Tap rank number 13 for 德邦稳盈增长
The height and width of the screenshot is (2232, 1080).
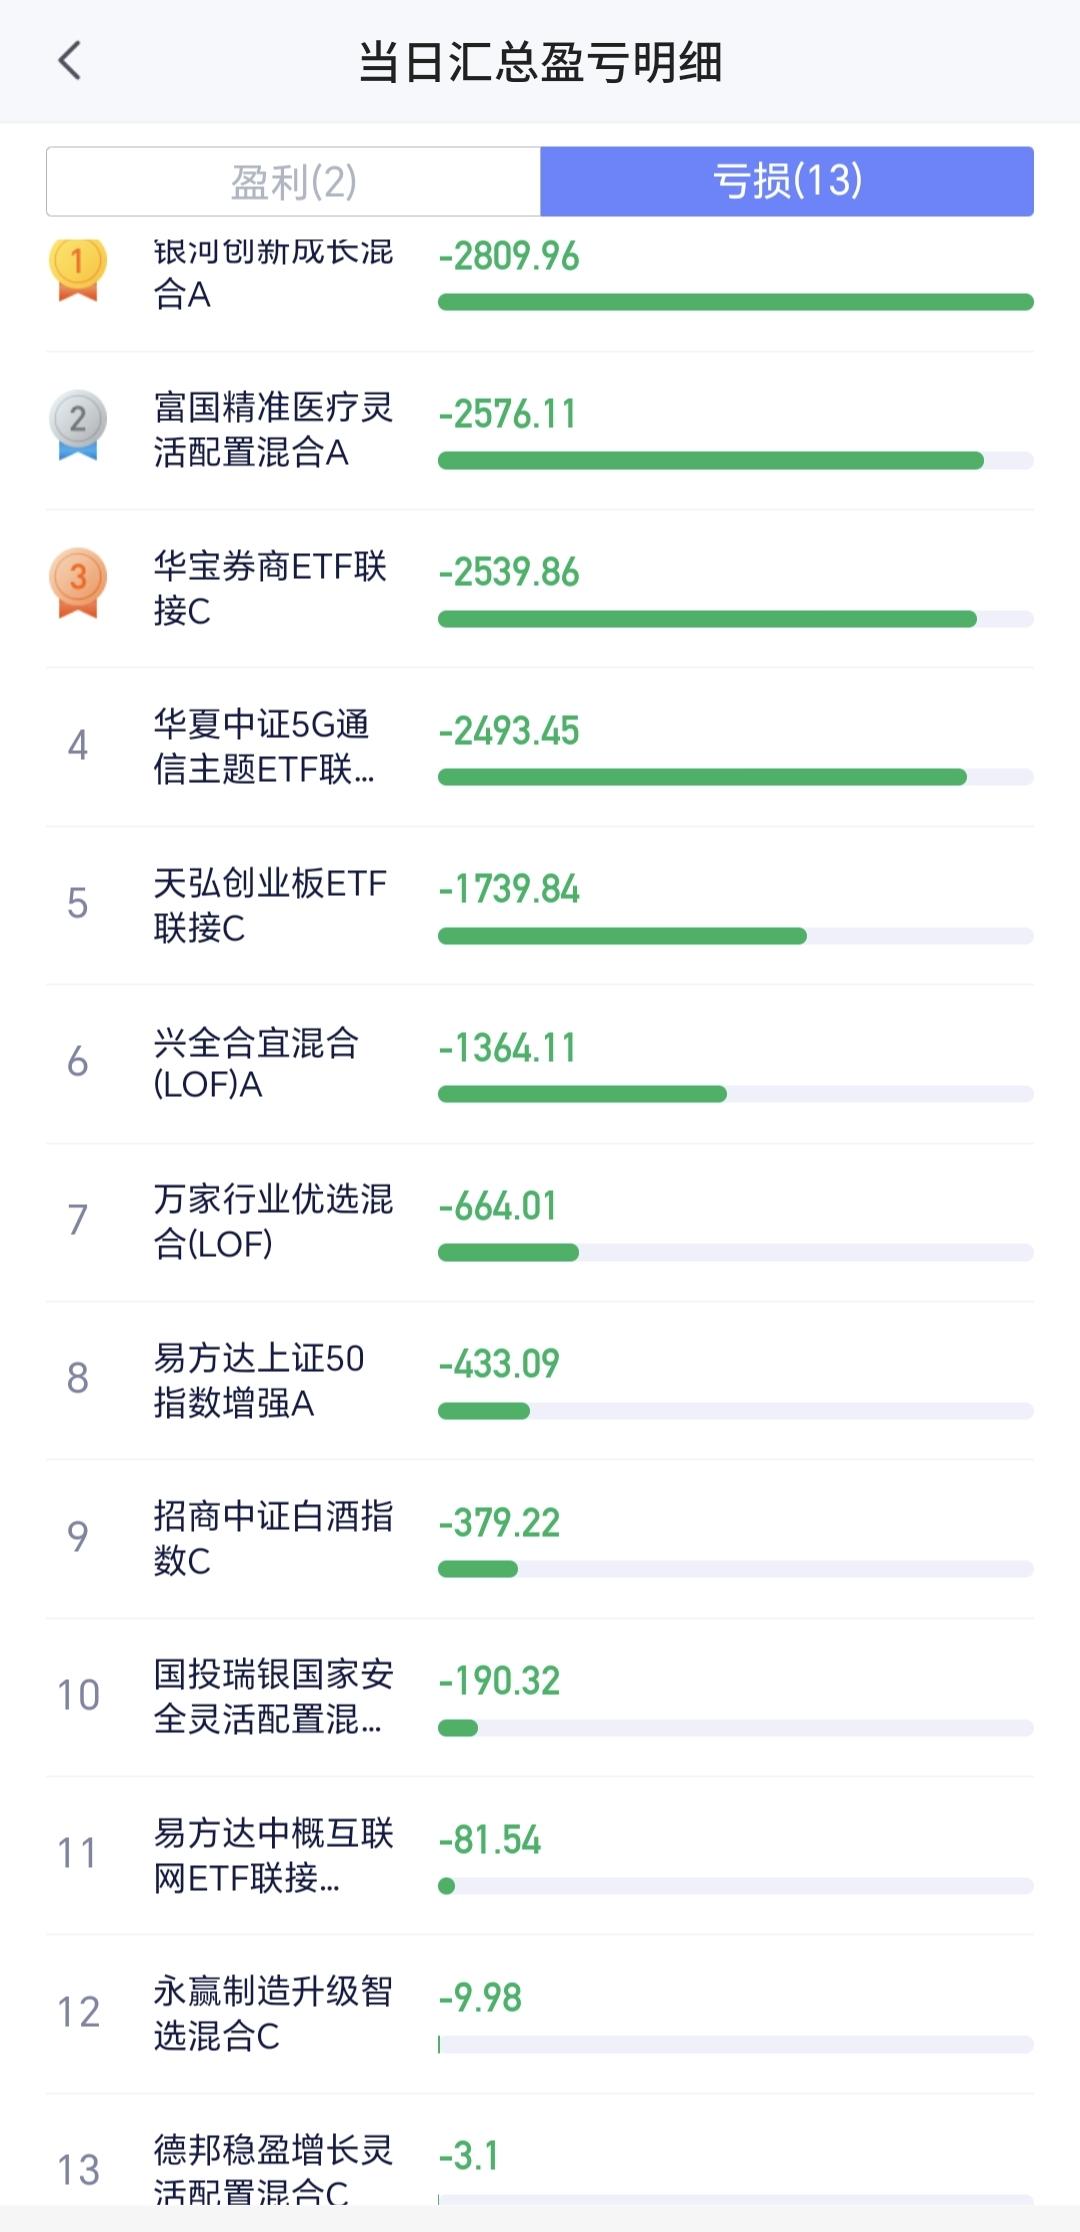pyautogui.click(x=78, y=2170)
